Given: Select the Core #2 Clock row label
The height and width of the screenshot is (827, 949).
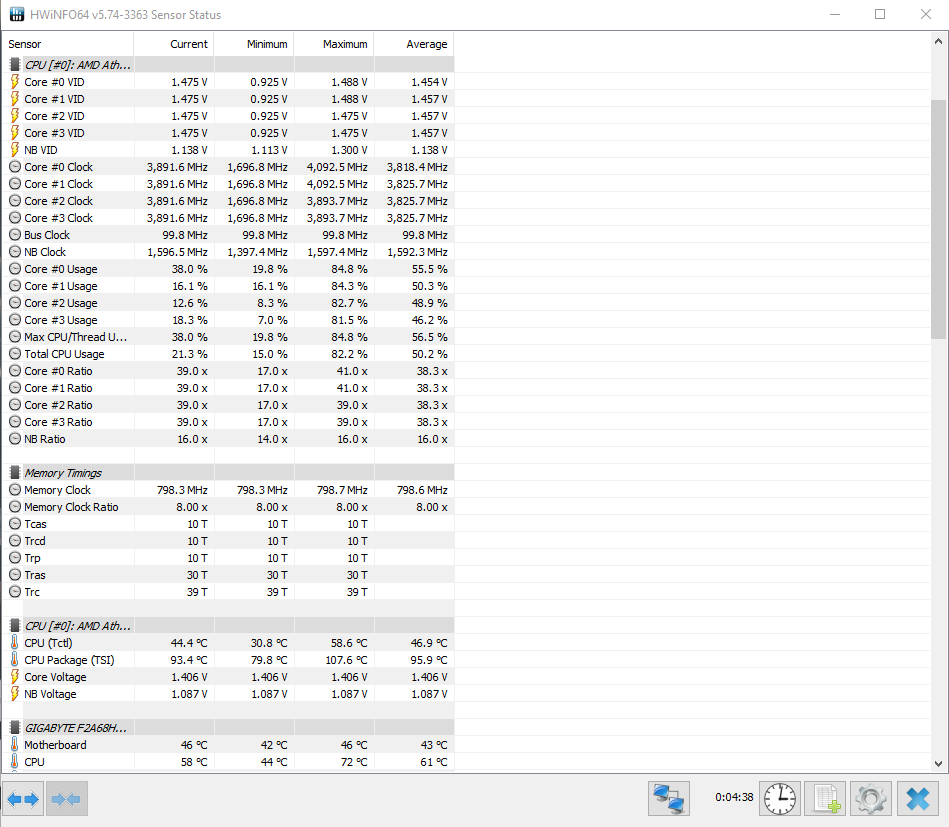Looking at the screenshot, I should 59,200.
